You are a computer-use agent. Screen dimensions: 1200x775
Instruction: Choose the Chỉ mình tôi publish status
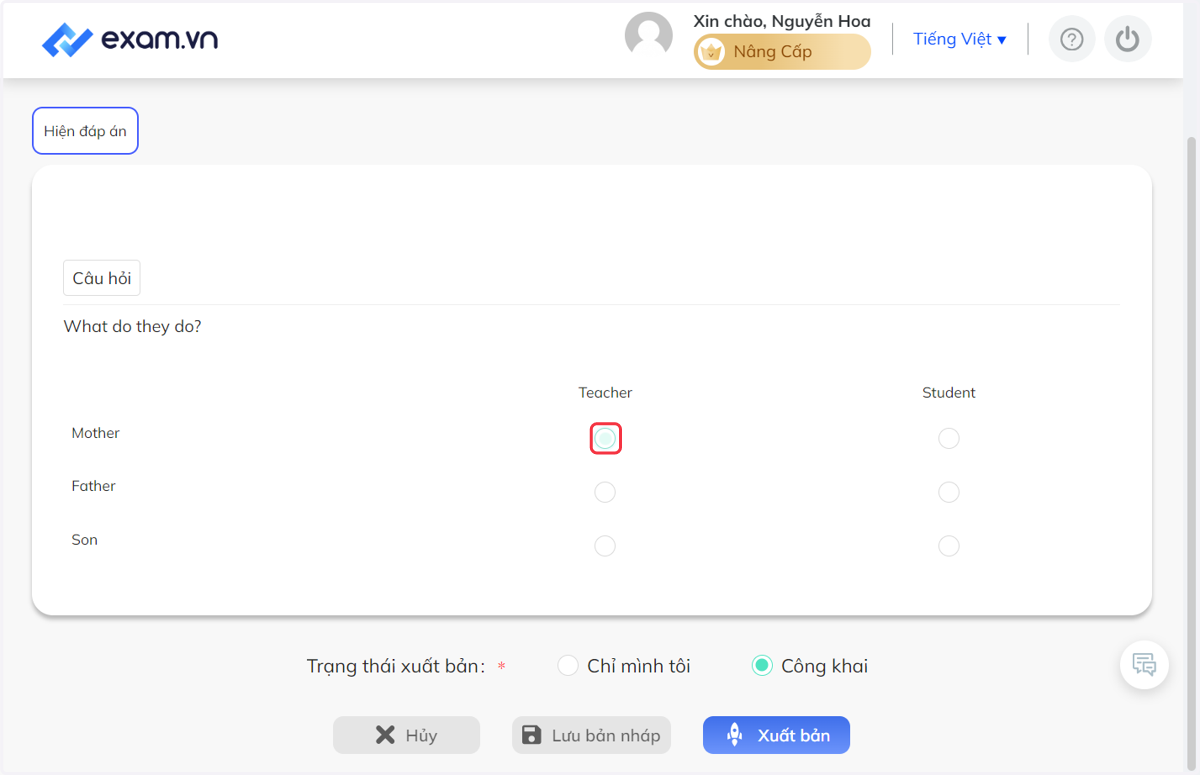click(568, 665)
